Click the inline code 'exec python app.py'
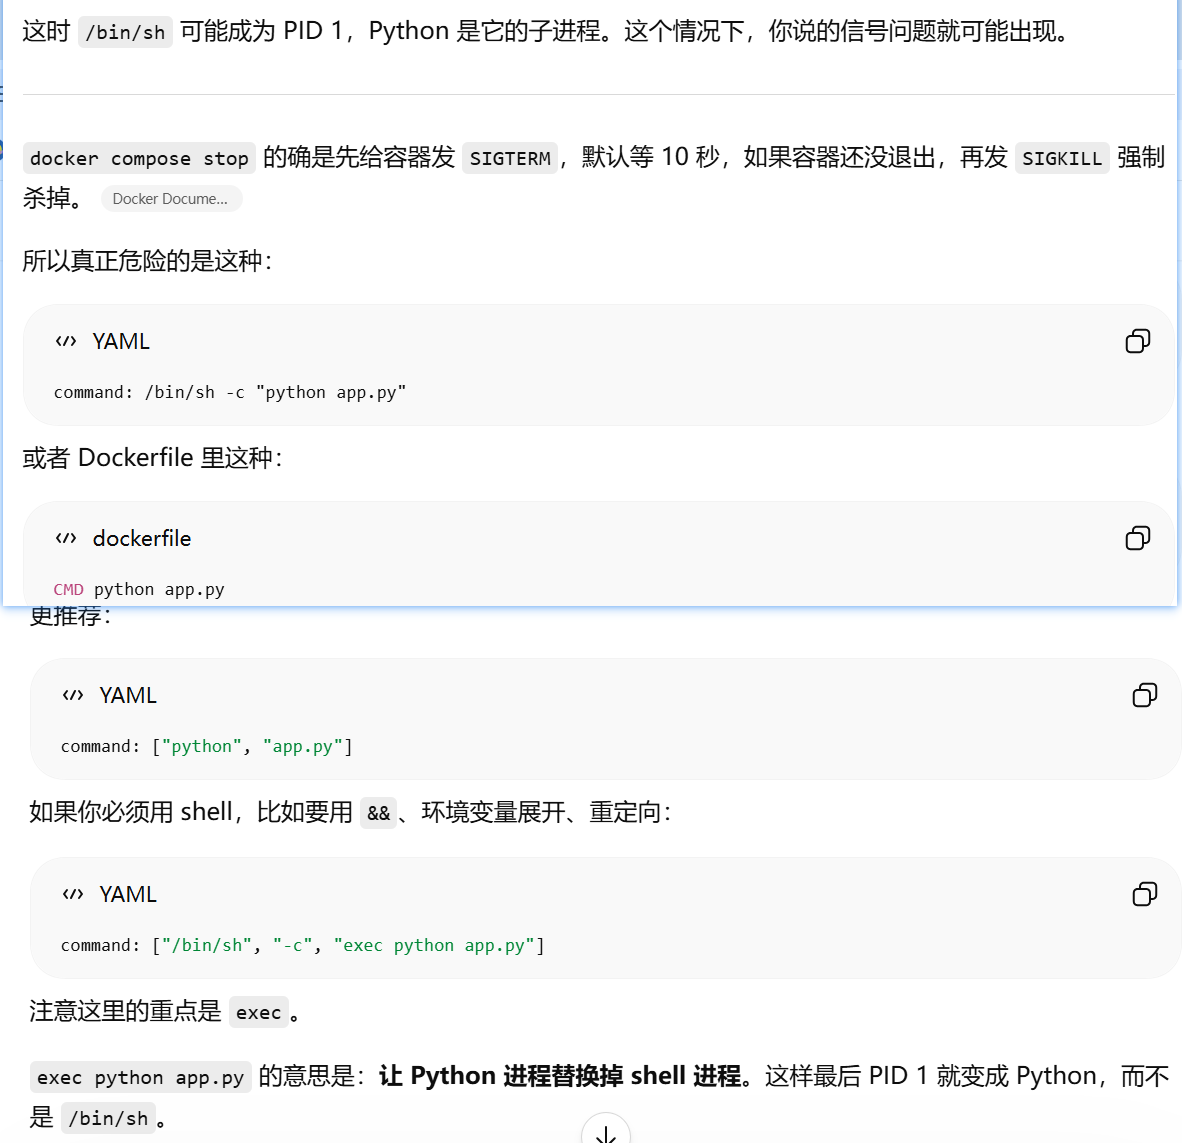1182x1143 pixels. point(141,1077)
